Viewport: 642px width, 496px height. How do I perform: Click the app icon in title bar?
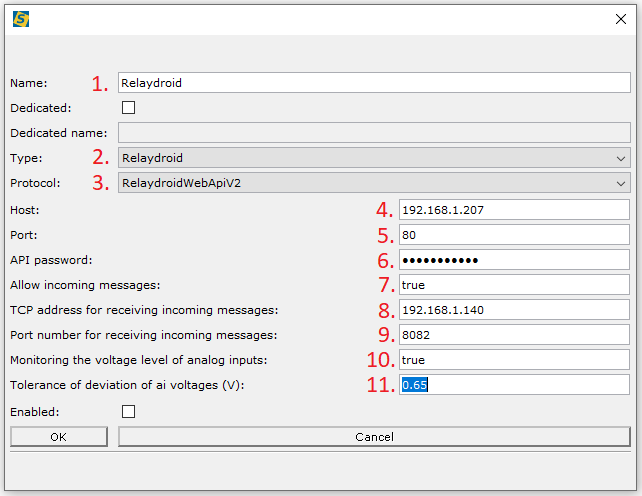[20, 19]
